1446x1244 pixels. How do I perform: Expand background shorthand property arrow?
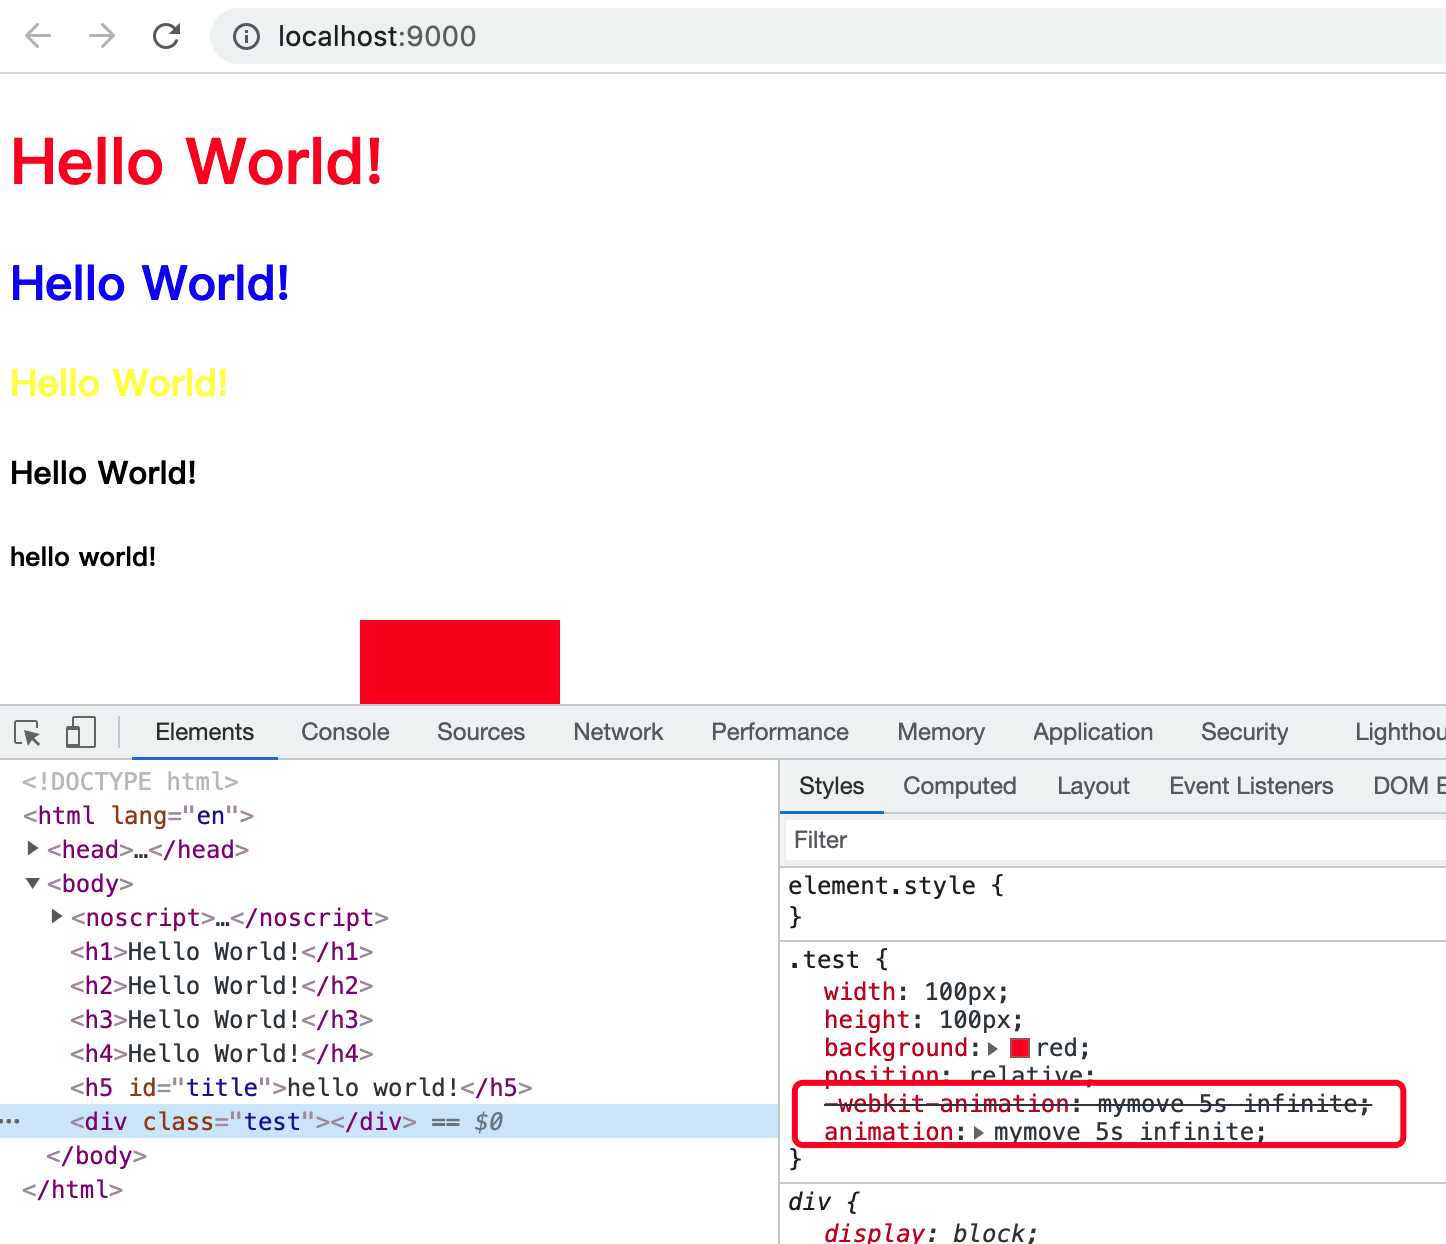pos(993,1048)
